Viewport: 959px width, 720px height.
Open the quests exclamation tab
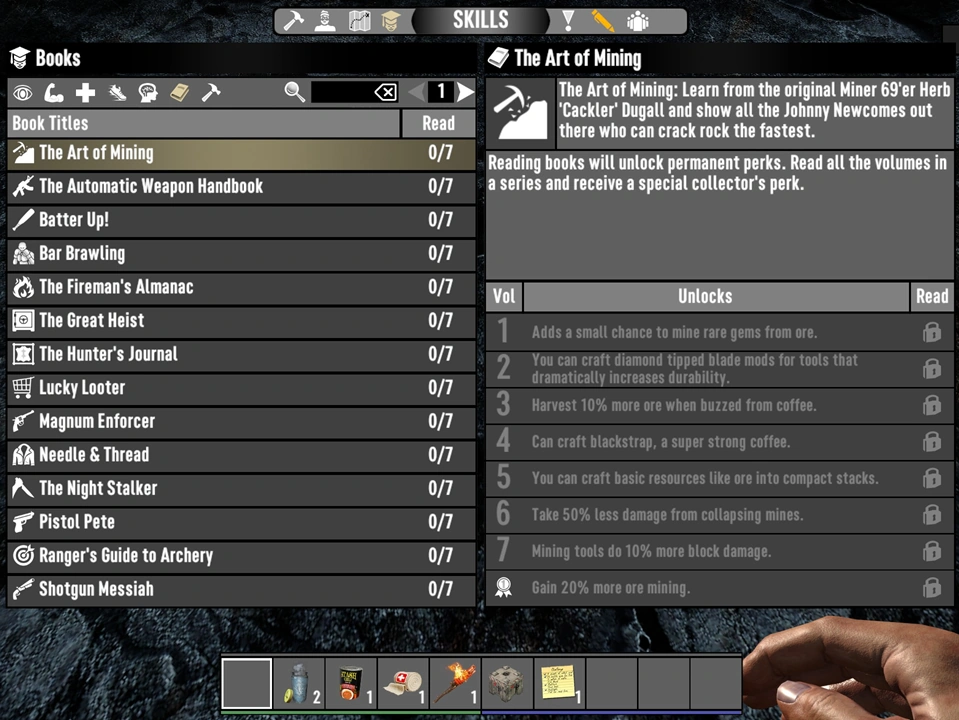point(568,21)
